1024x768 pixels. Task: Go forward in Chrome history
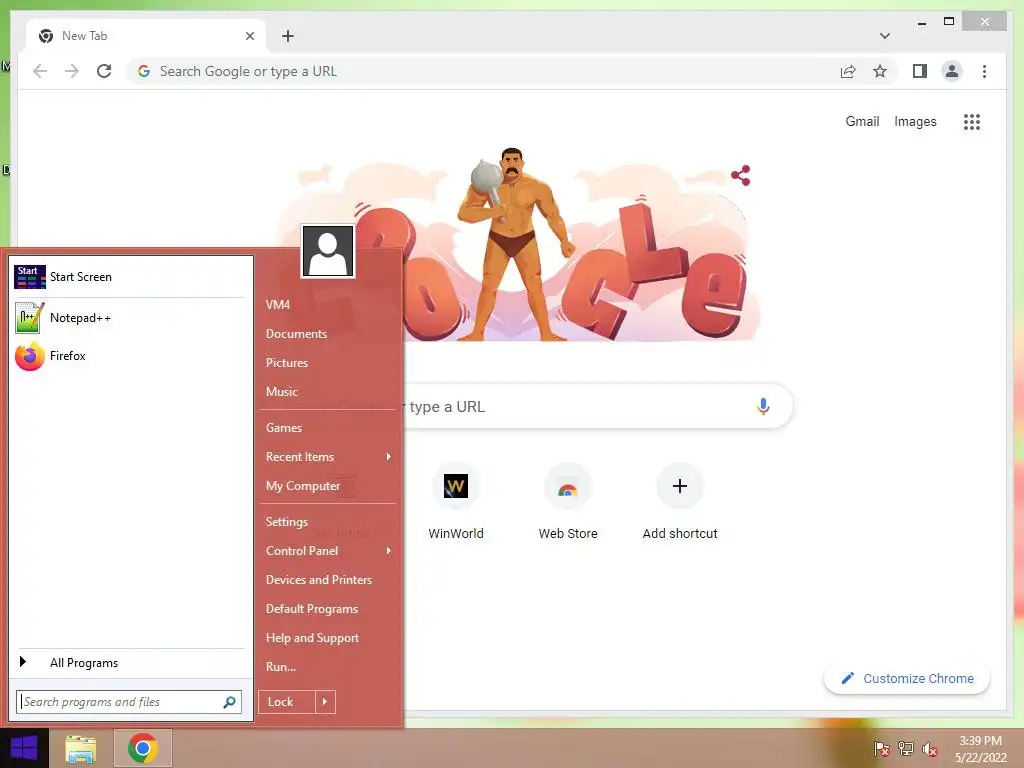(x=72, y=71)
